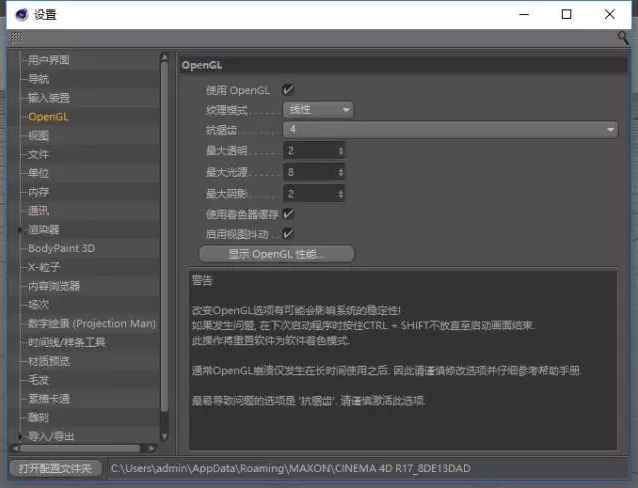Click the 打开配置文件夹 button

pyautogui.click(x=54, y=468)
